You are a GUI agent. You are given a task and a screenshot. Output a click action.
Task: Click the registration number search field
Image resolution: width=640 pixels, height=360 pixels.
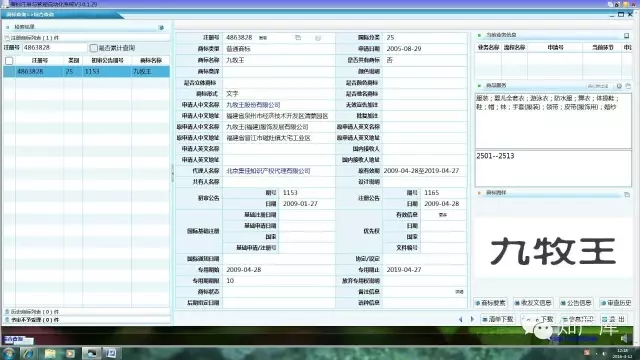click(55, 48)
